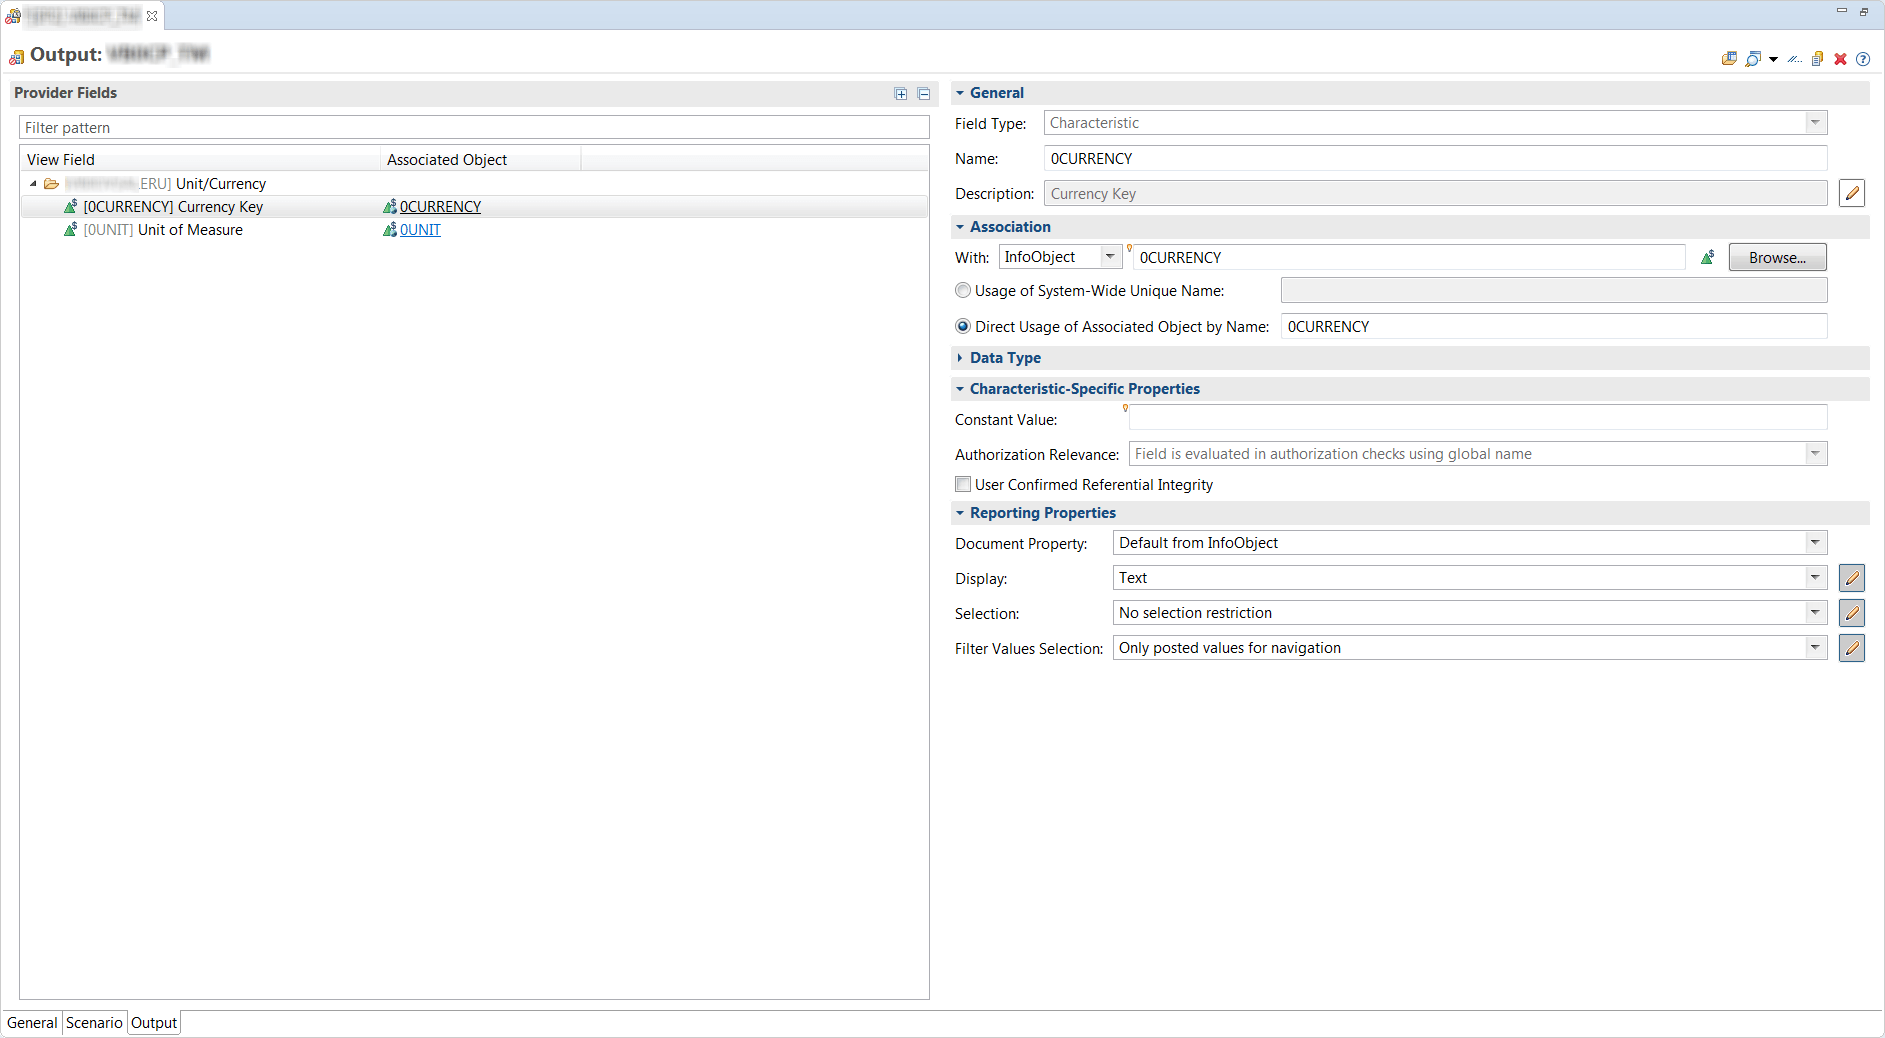Click the copy documentation toolbar icon
The image size is (1885, 1038).
click(x=1817, y=58)
